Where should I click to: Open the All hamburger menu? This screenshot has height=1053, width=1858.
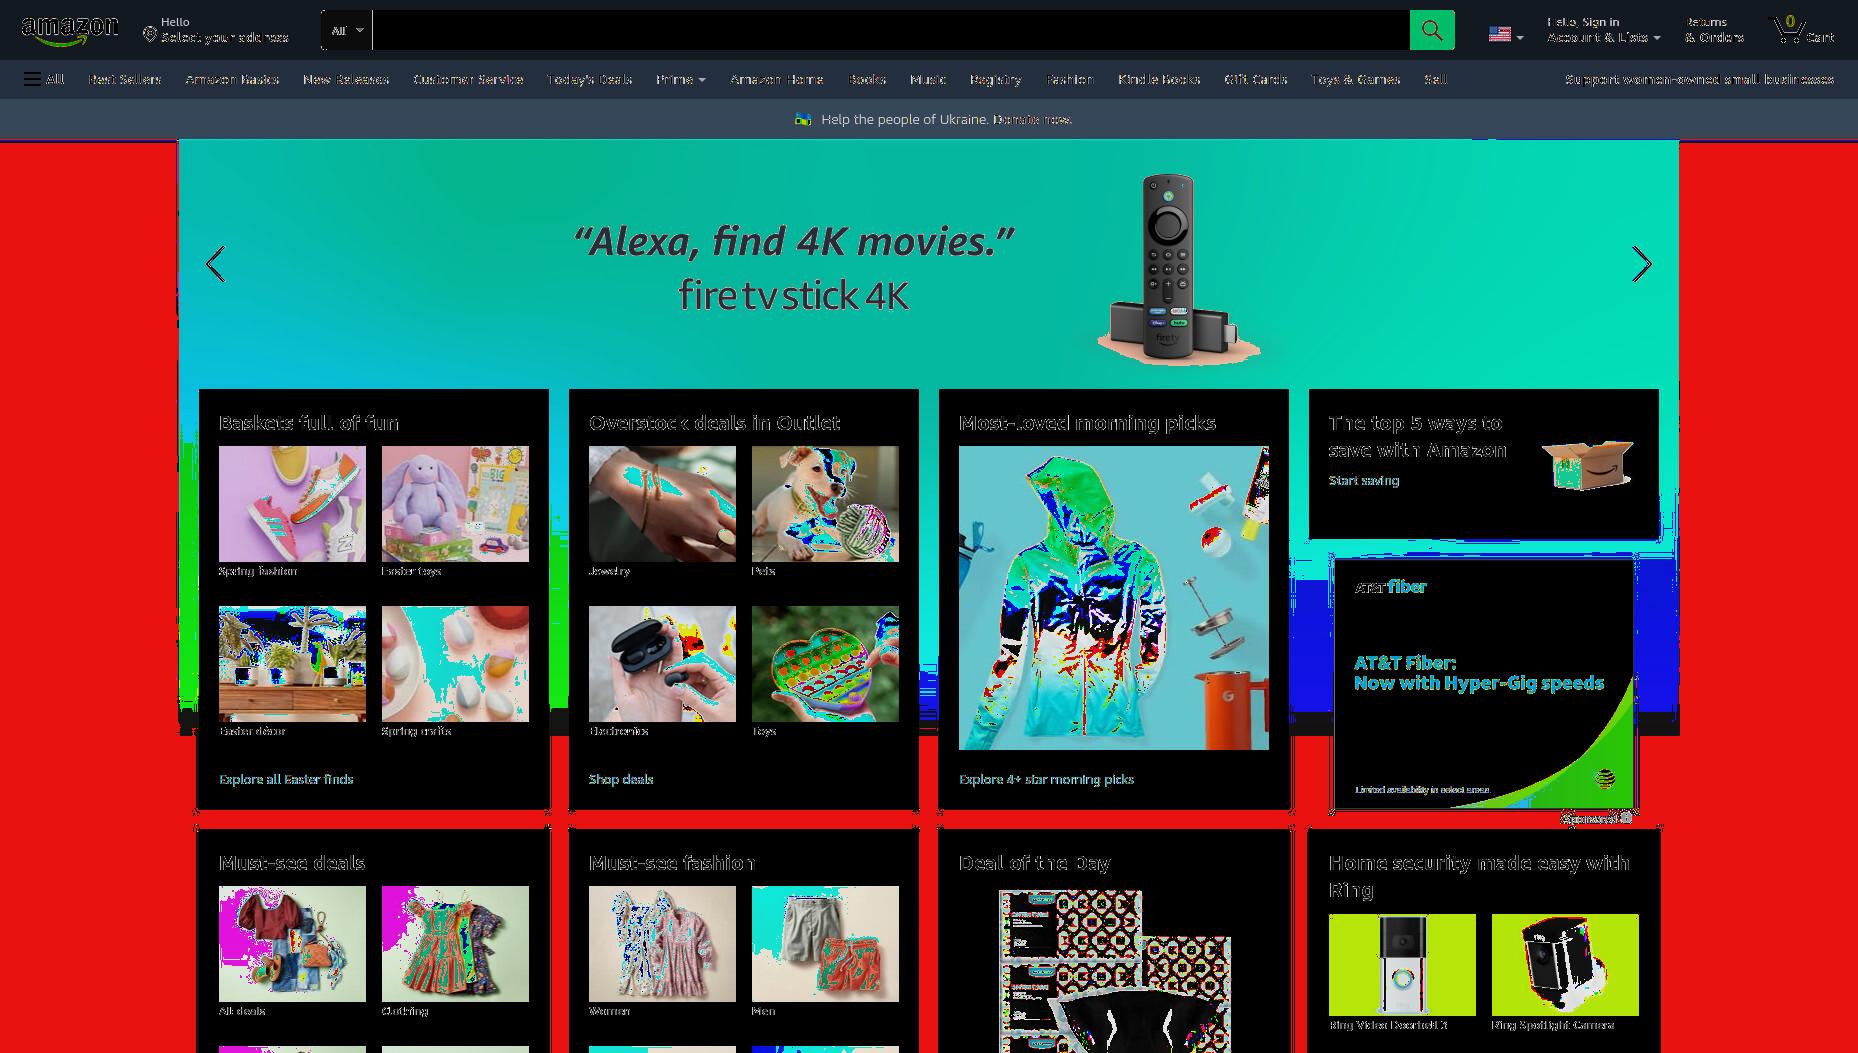(44, 79)
